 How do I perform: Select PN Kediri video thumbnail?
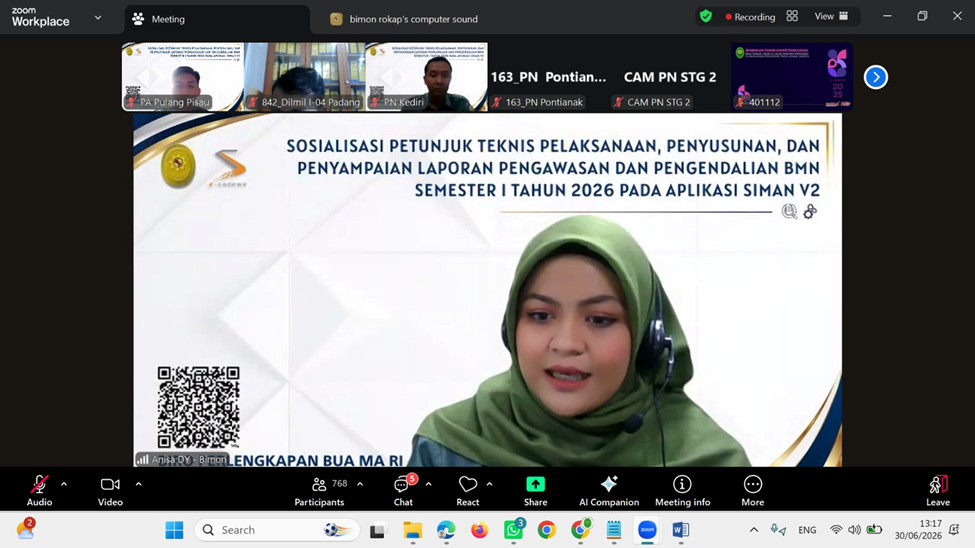(427, 77)
